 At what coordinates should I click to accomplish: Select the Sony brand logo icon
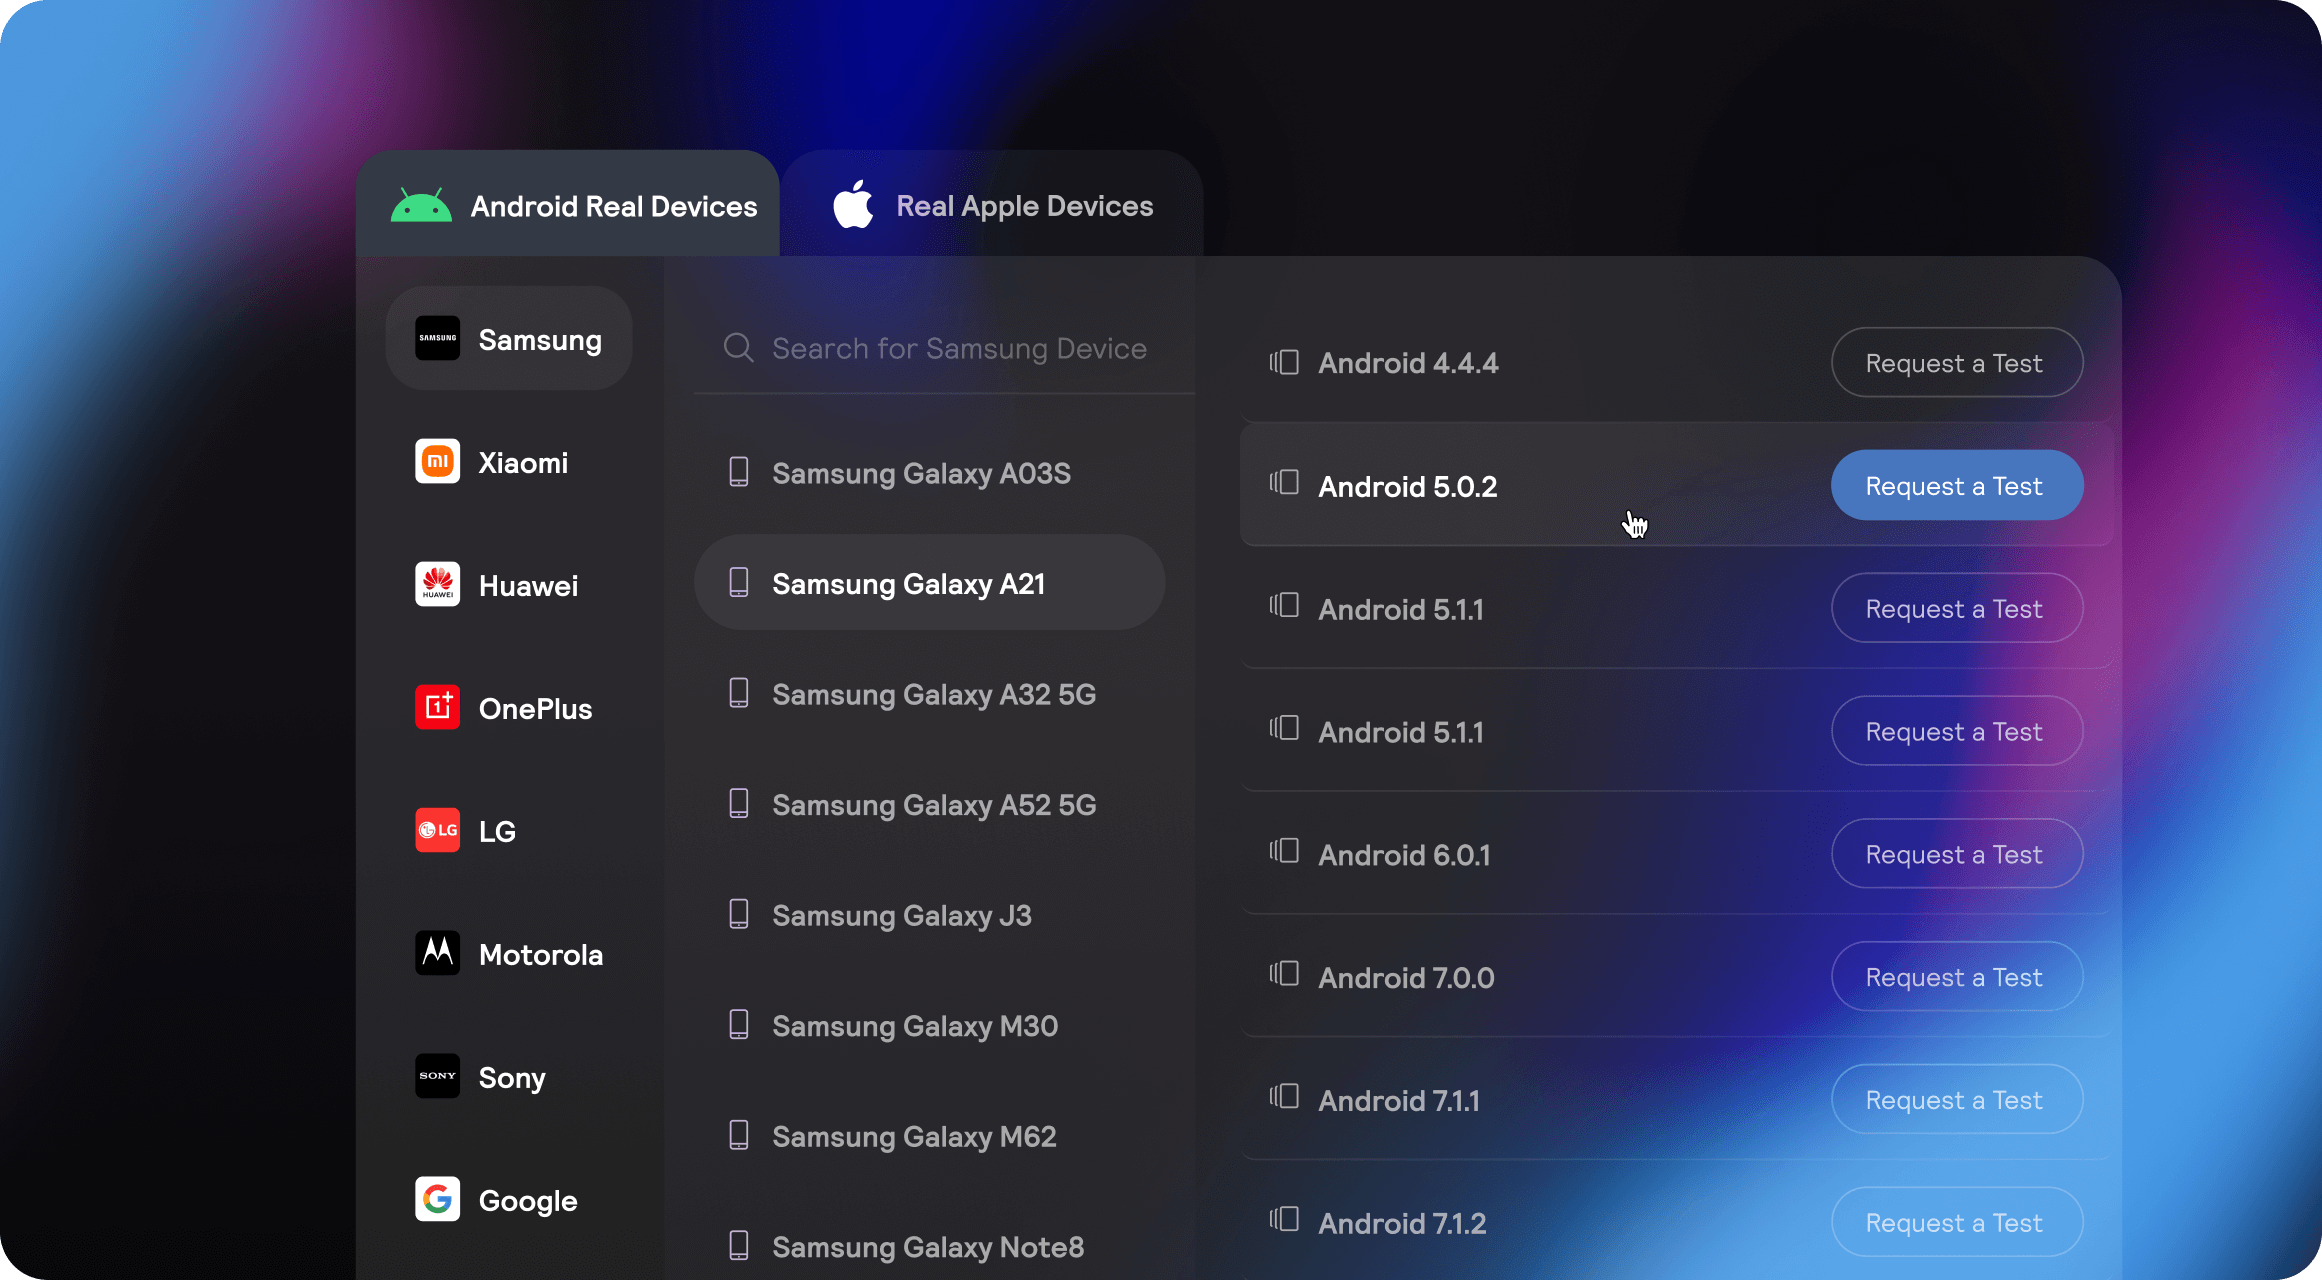[x=438, y=1076]
